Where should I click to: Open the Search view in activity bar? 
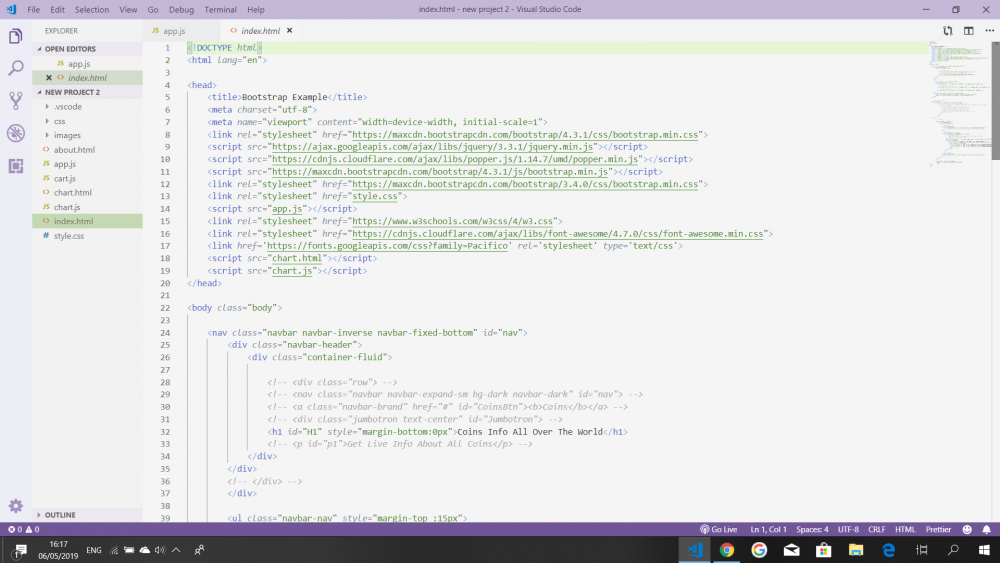(x=16, y=68)
